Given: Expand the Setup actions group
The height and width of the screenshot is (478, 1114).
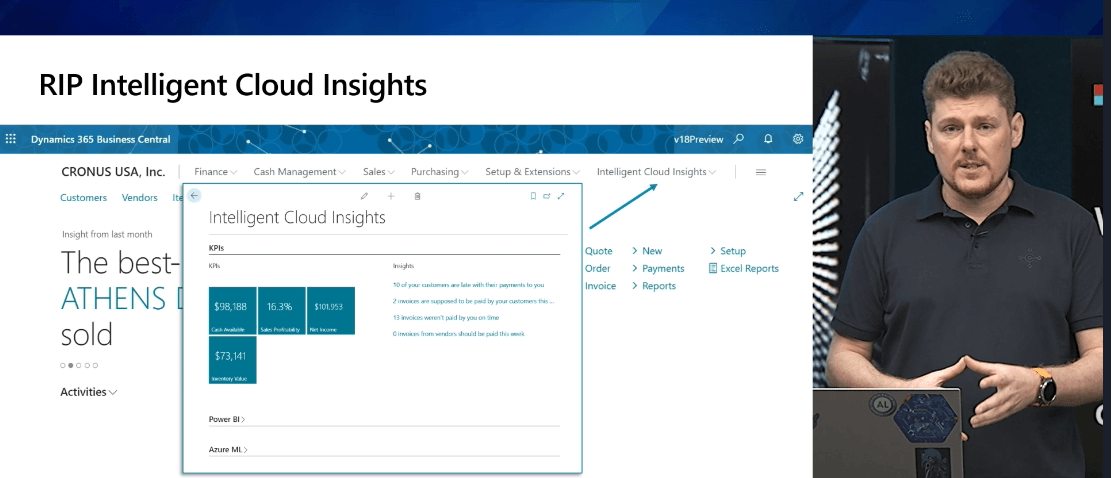Looking at the screenshot, I should [x=728, y=251].
